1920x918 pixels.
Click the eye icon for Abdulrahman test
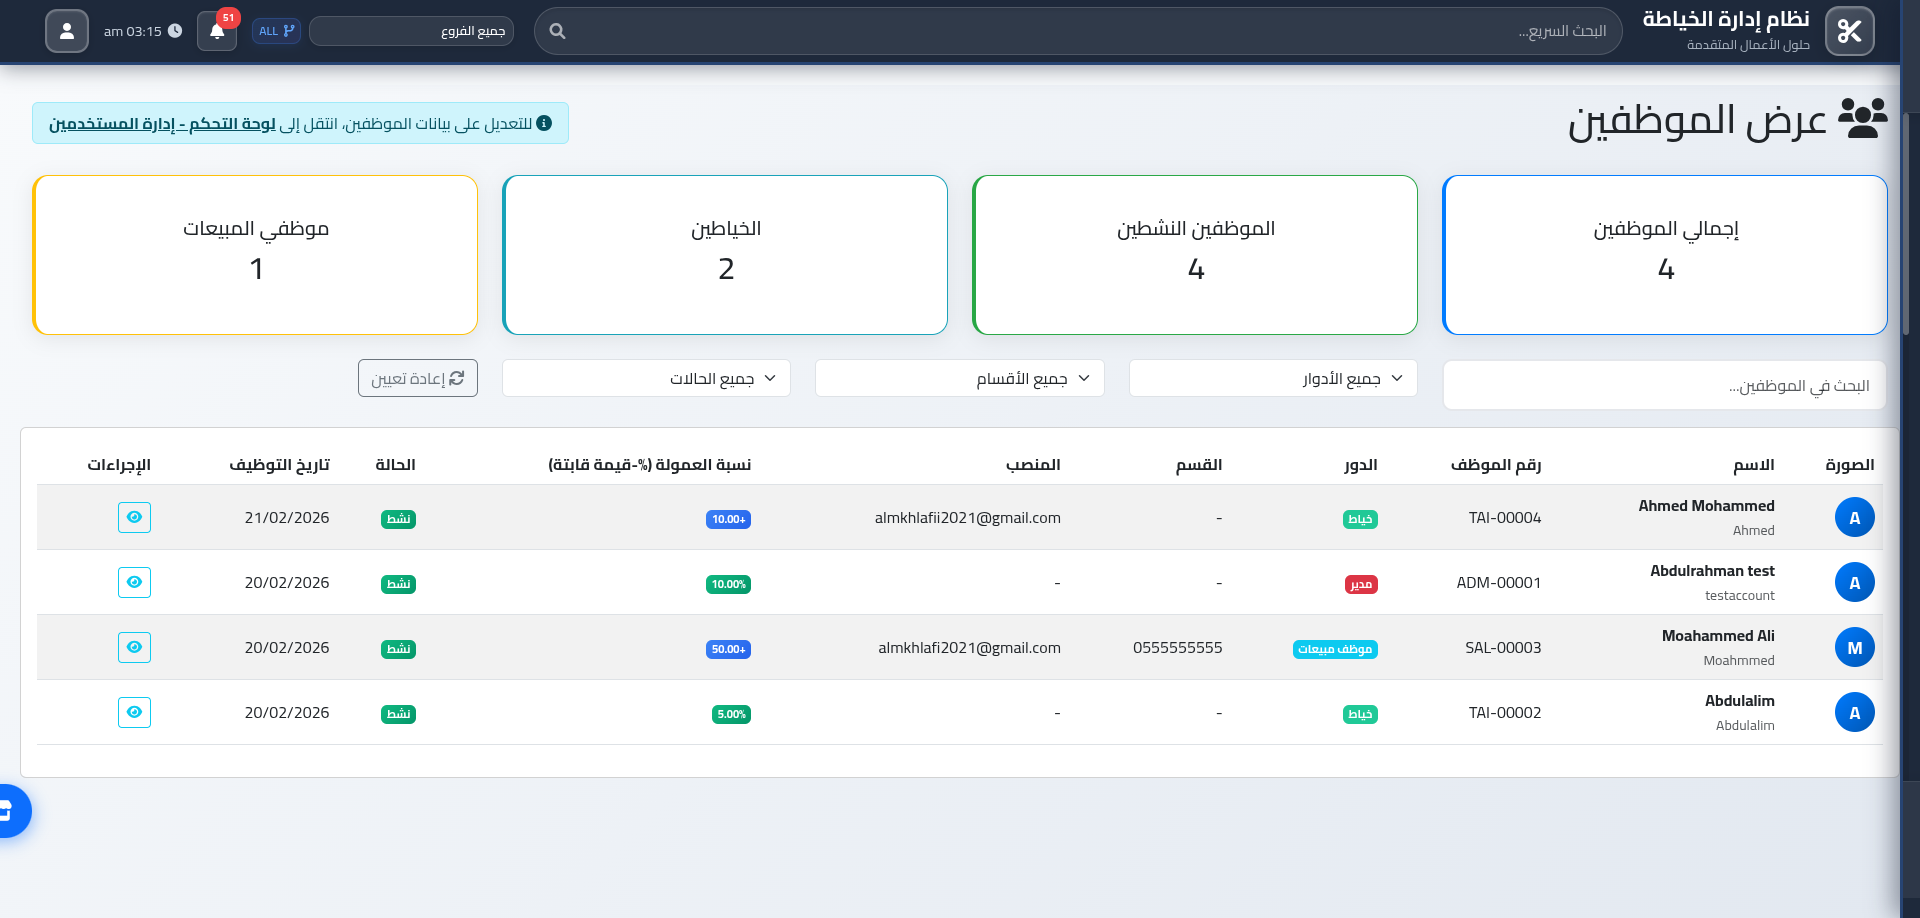tap(134, 582)
